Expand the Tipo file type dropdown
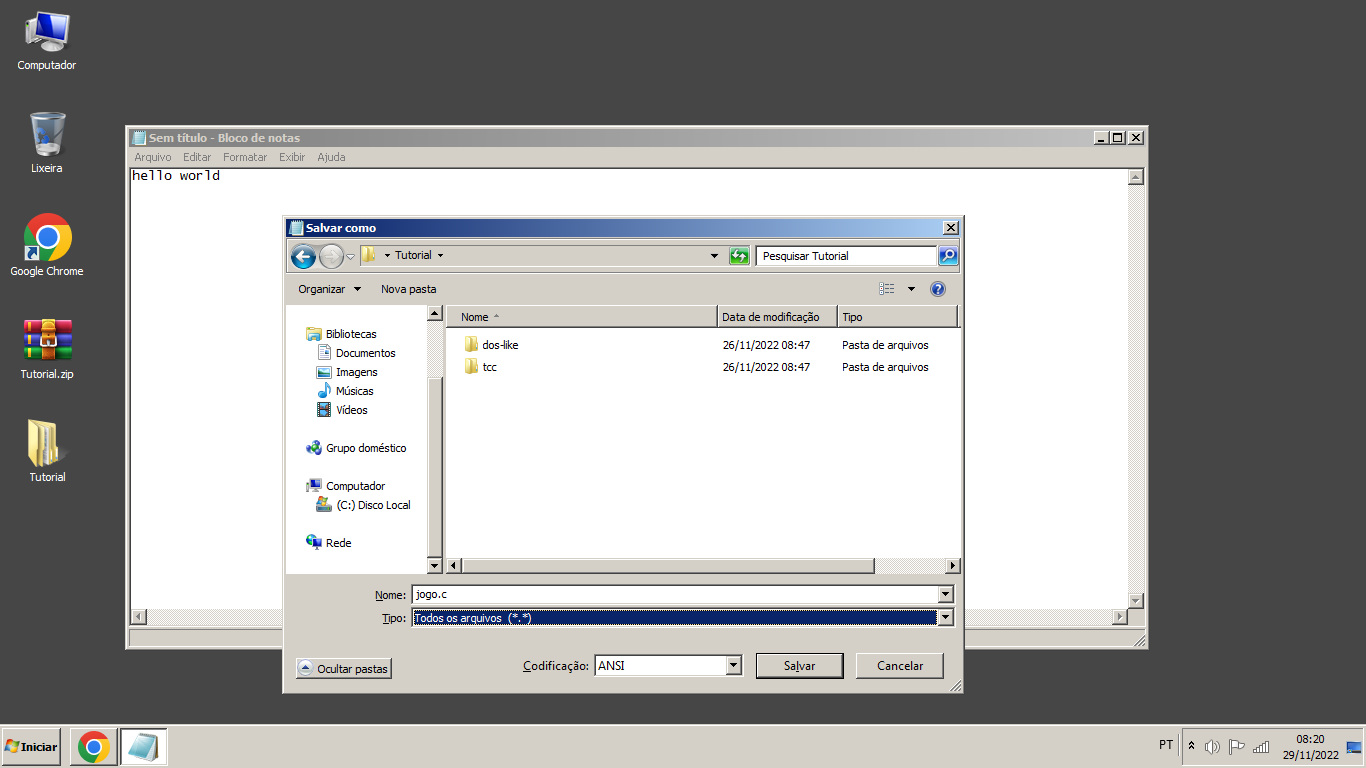This screenshot has height=768, width=1366. pyautogui.click(x=945, y=618)
